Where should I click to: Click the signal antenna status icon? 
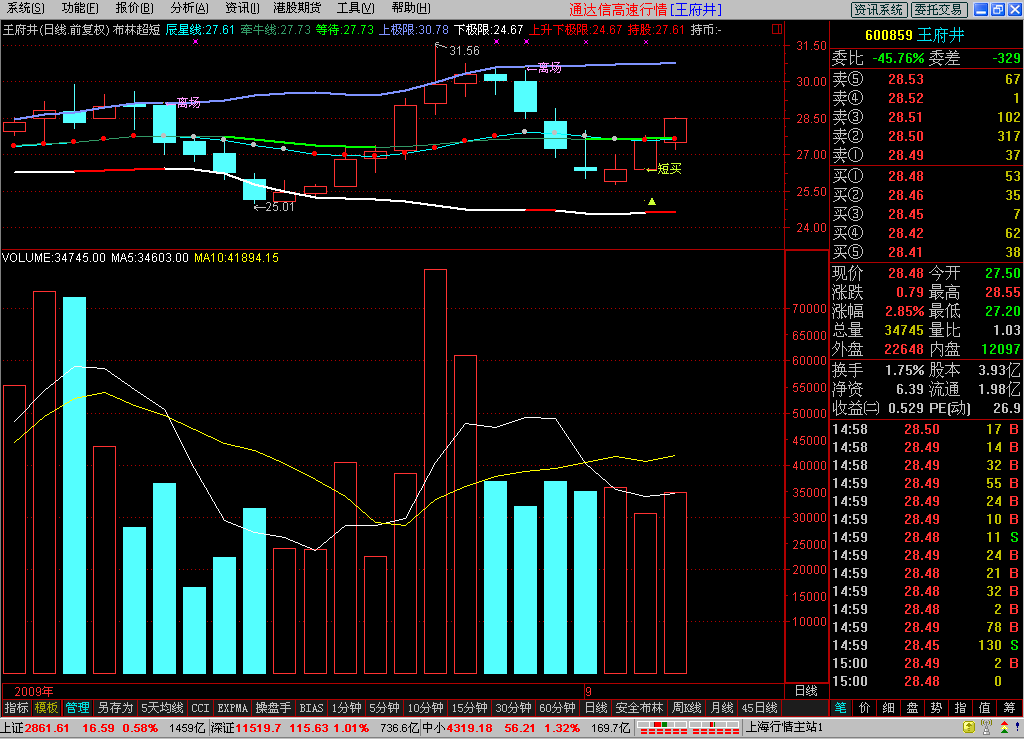(987, 727)
